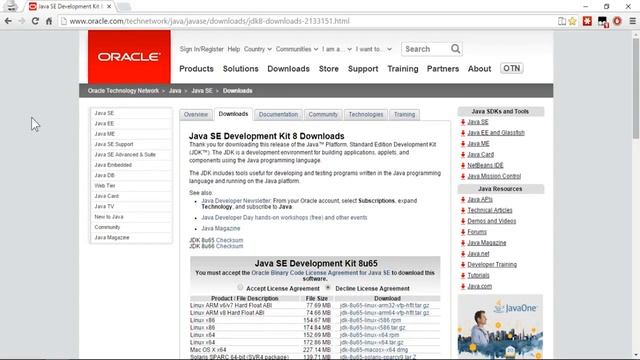Open Oracle Technology Network breadcrumb

pyautogui.click(x=123, y=91)
